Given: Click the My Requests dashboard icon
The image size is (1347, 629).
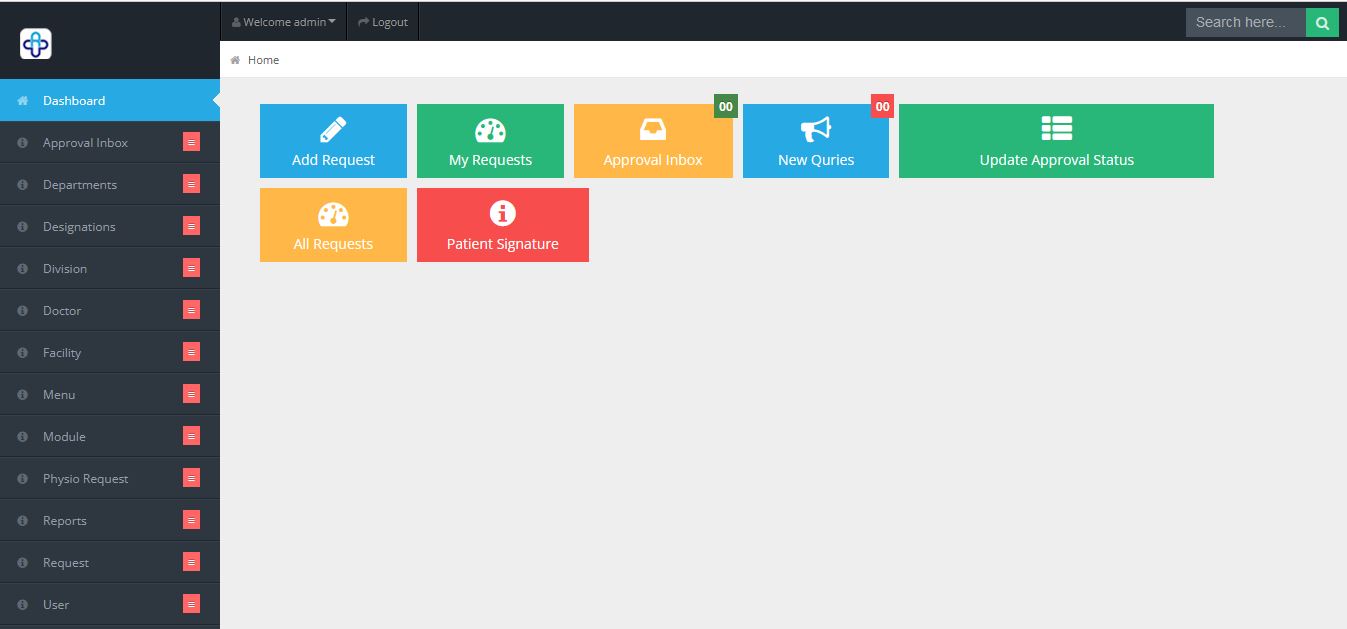Looking at the screenshot, I should 489,129.
